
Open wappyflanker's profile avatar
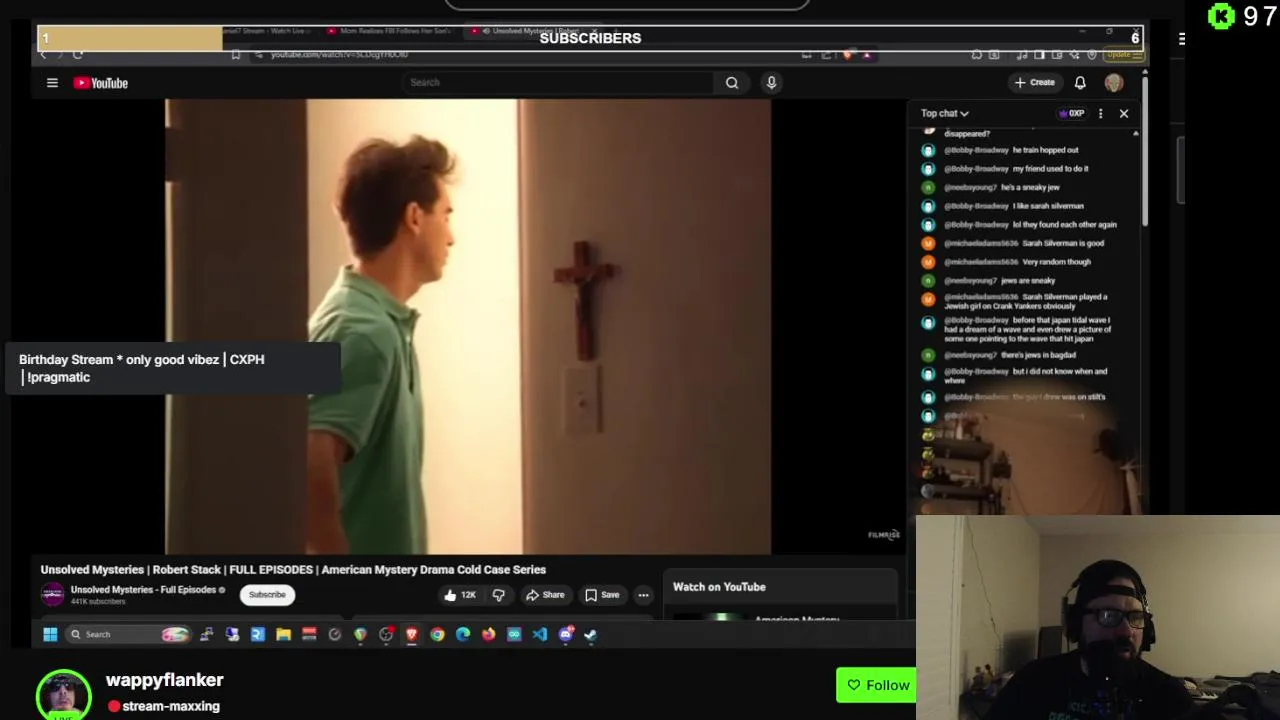(64, 695)
